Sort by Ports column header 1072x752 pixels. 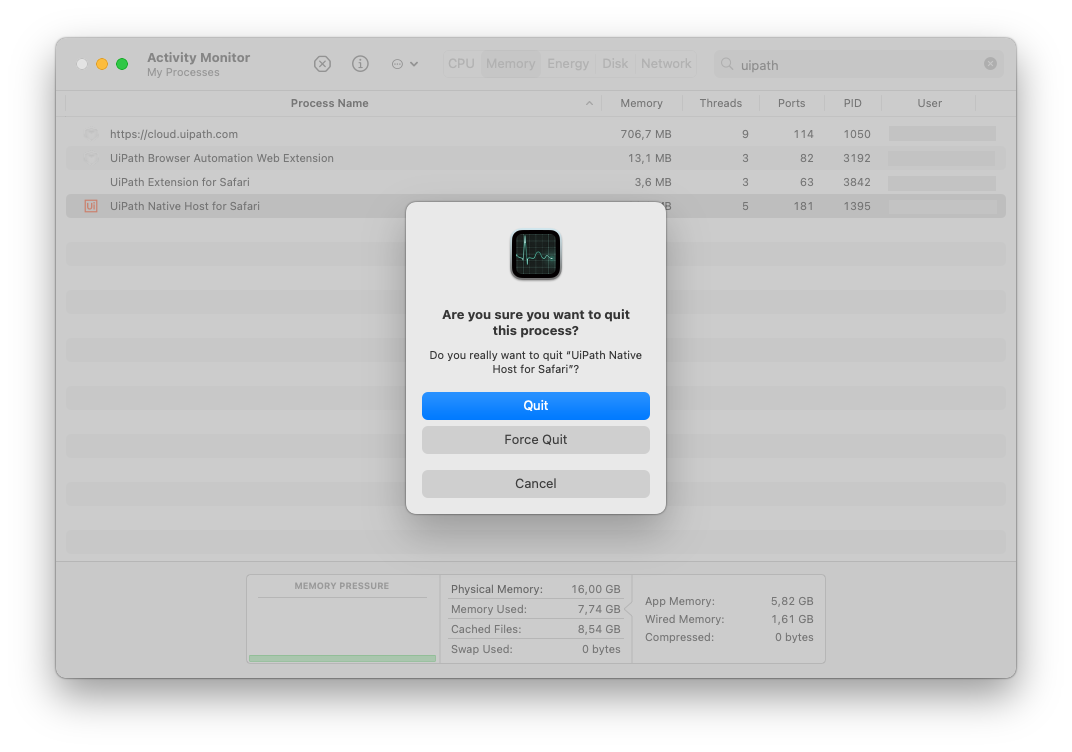[x=791, y=103]
